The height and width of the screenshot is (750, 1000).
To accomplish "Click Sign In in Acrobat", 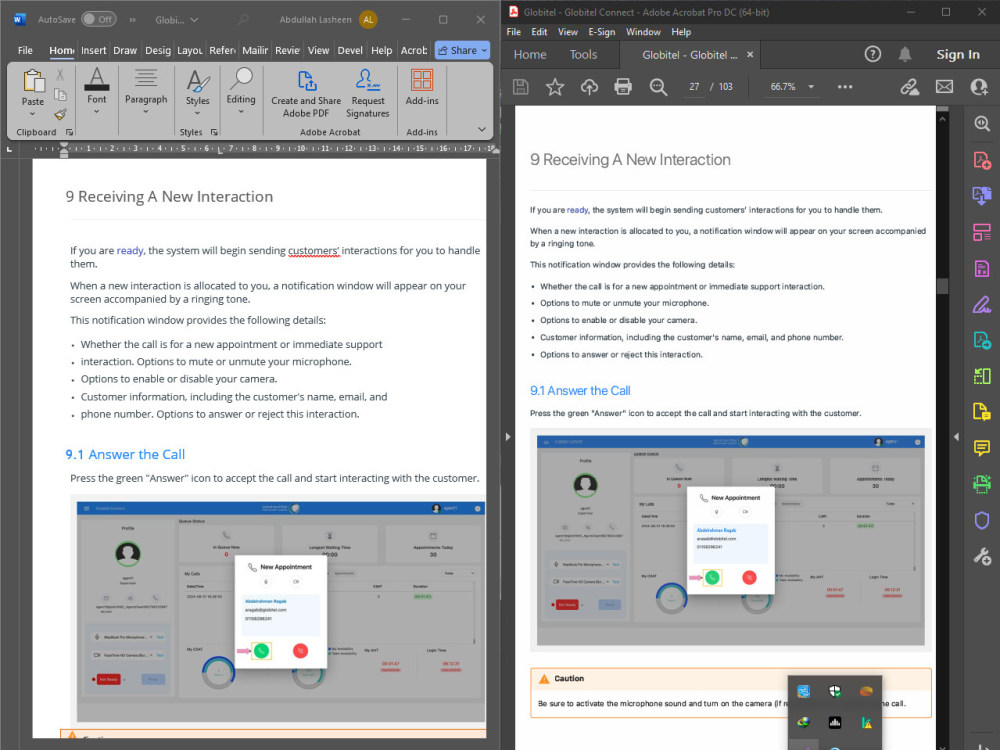I will pyautogui.click(x=958, y=55).
